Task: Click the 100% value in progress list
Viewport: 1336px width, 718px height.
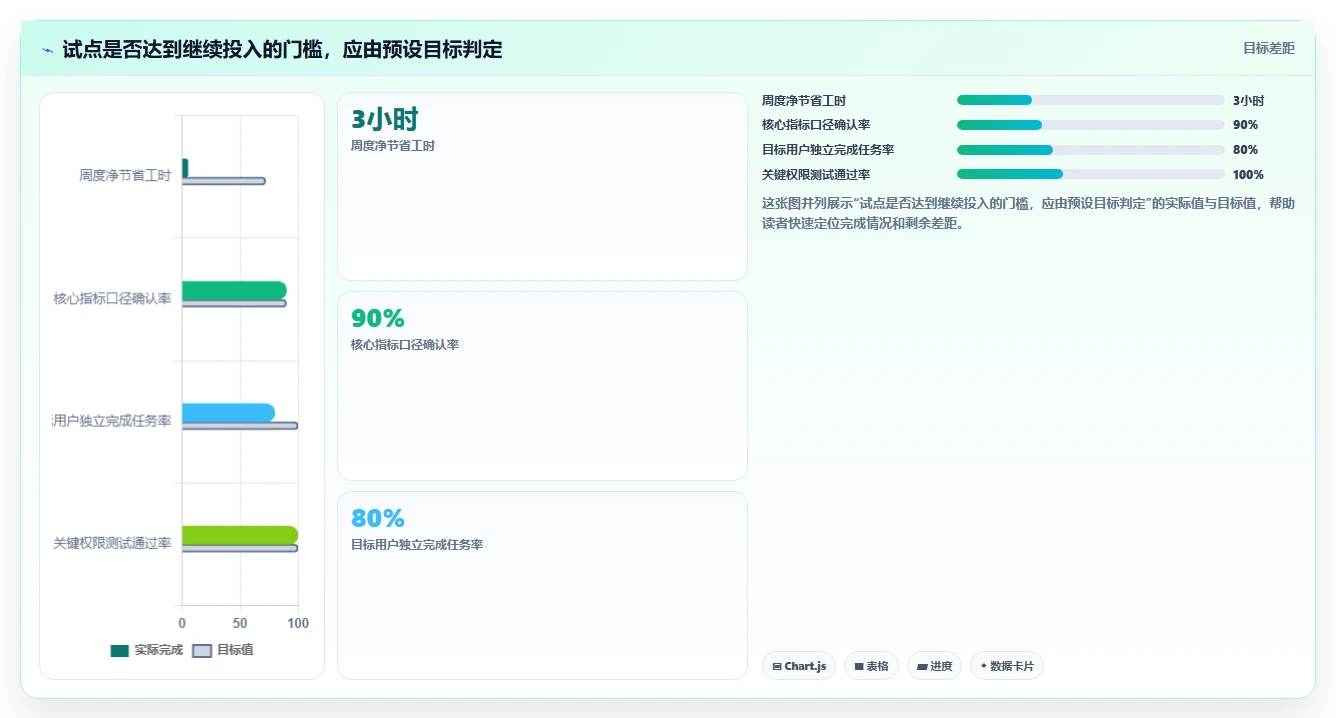Action: pyautogui.click(x=1248, y=174)
